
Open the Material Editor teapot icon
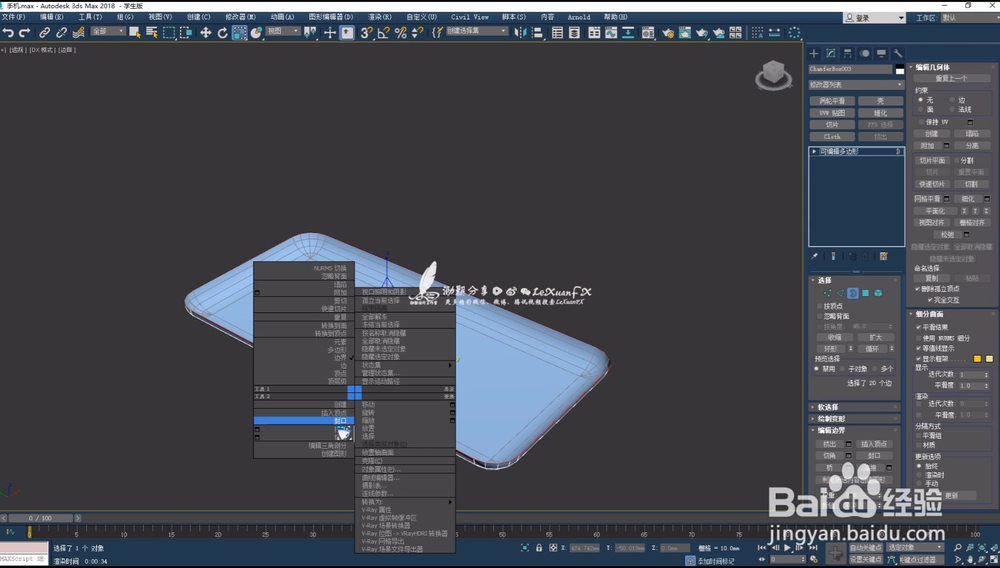pyautogui.click(x=668, y=32)
